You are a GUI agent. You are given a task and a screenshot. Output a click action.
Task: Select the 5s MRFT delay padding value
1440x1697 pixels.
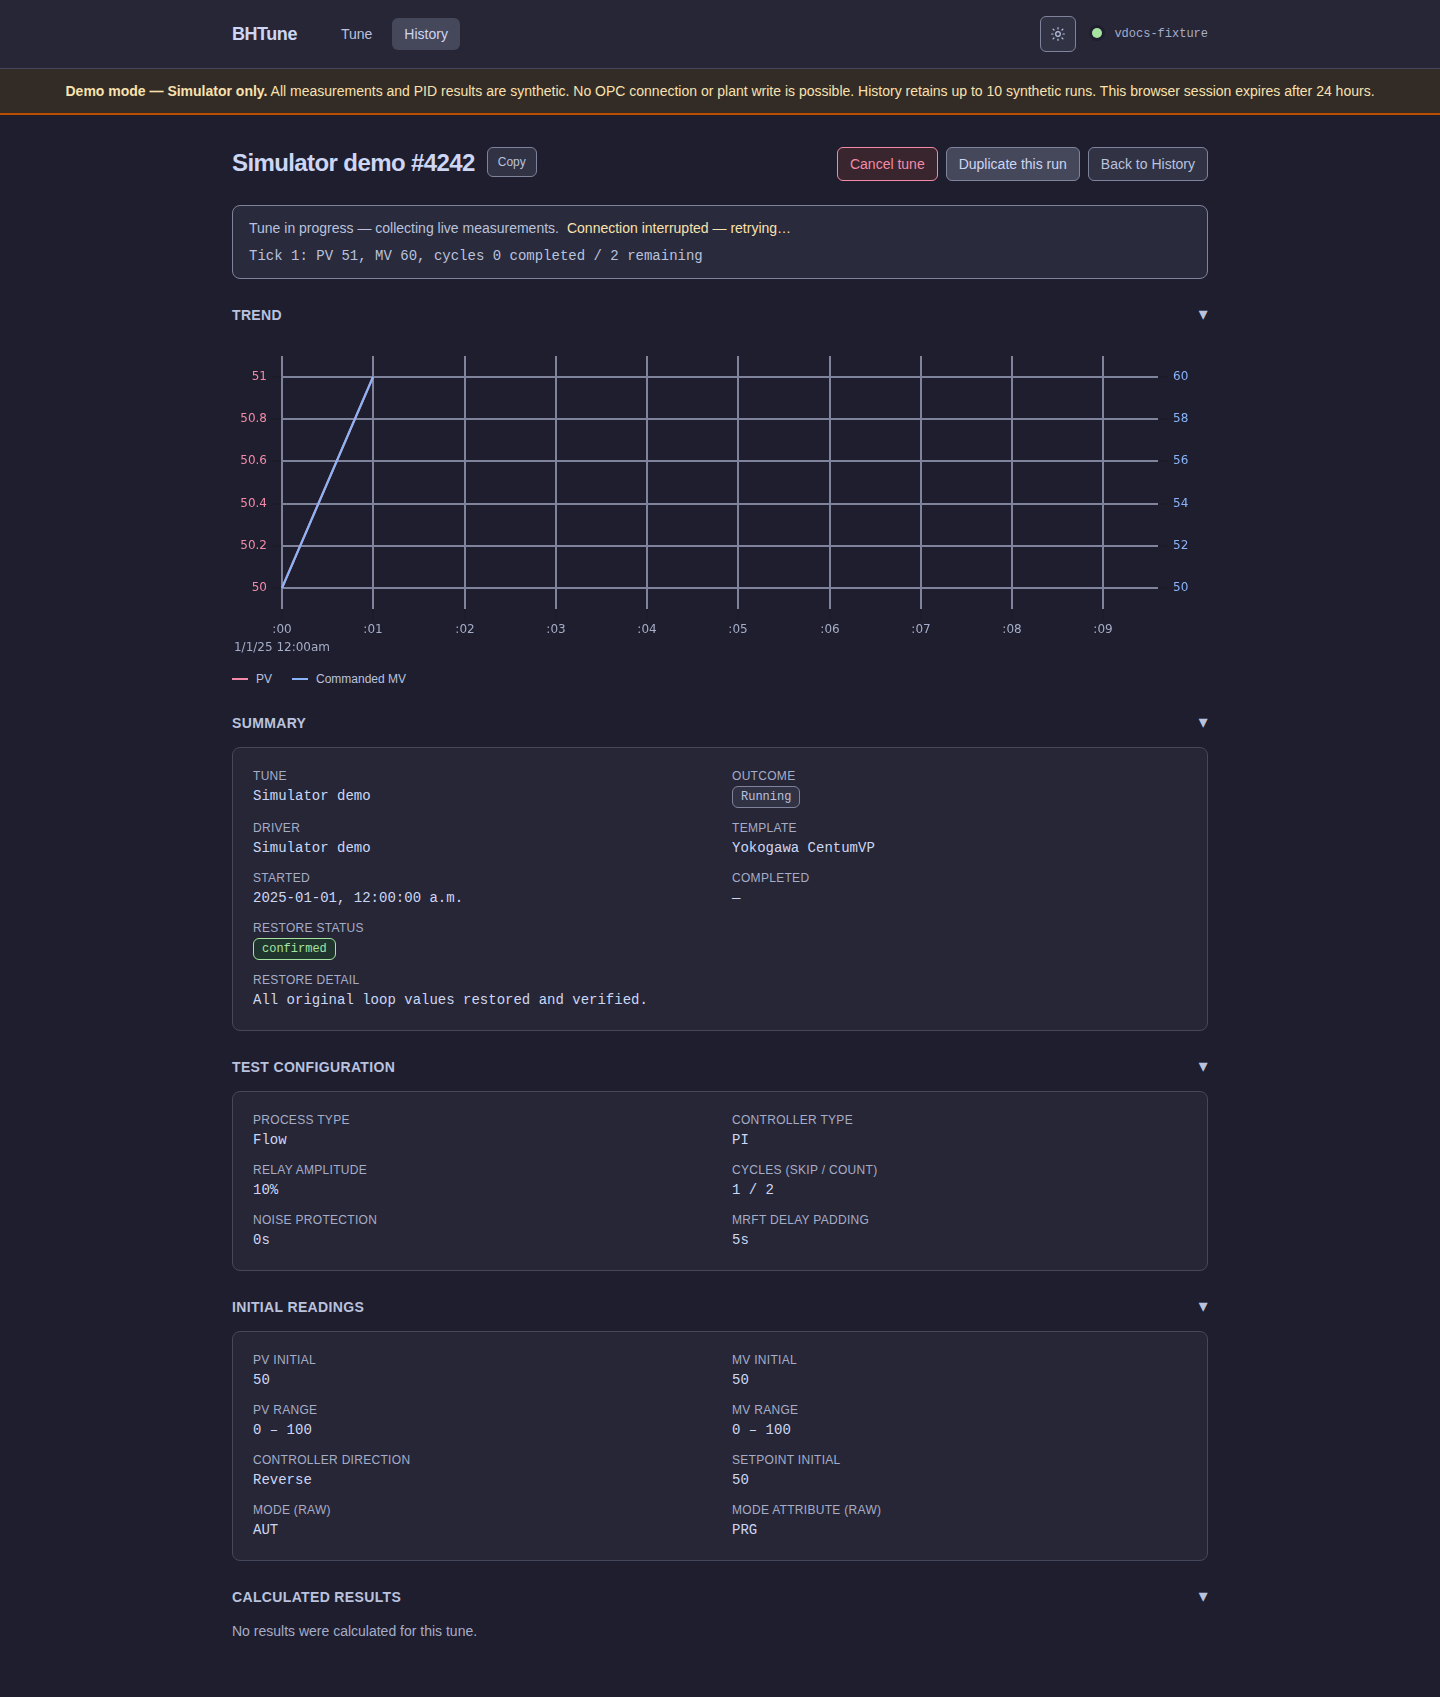tap(740, 1240)
